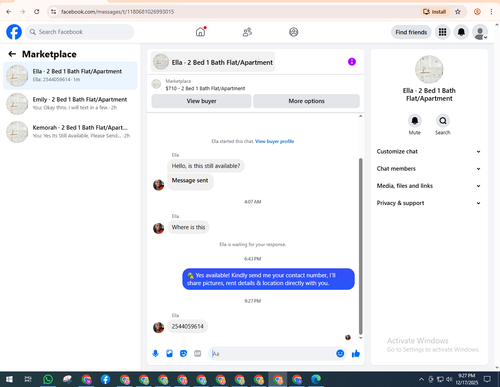Open the Windows notification center icon
Image resolution: width=500 pixels, height=387 pixels.
click(x=487, y=379)
